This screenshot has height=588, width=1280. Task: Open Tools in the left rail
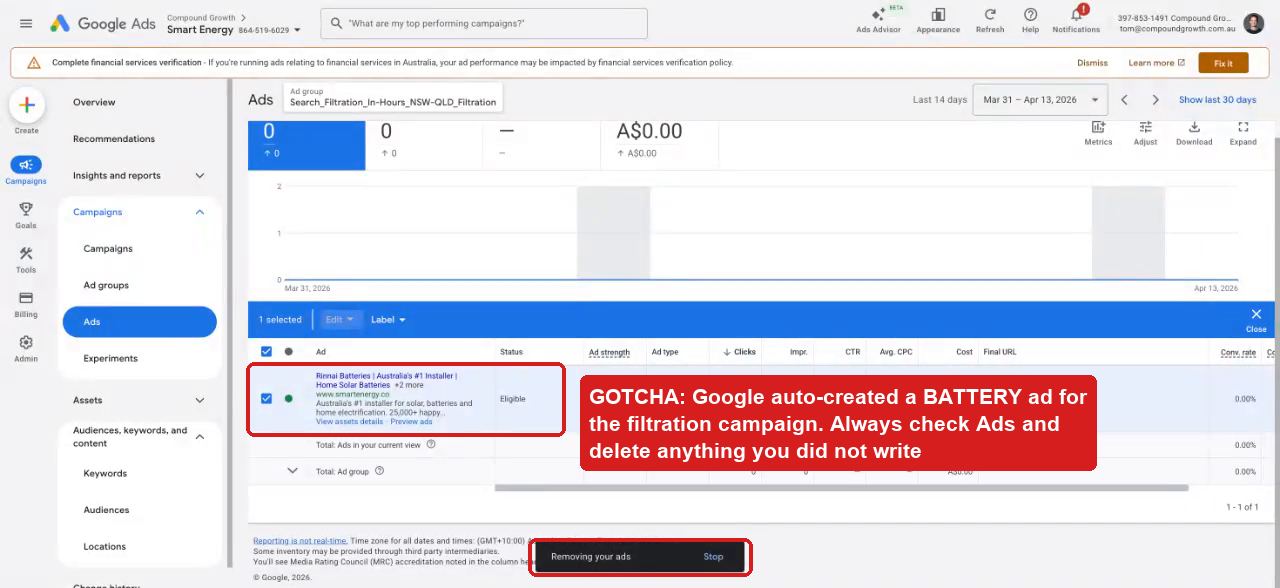[26, 260]
